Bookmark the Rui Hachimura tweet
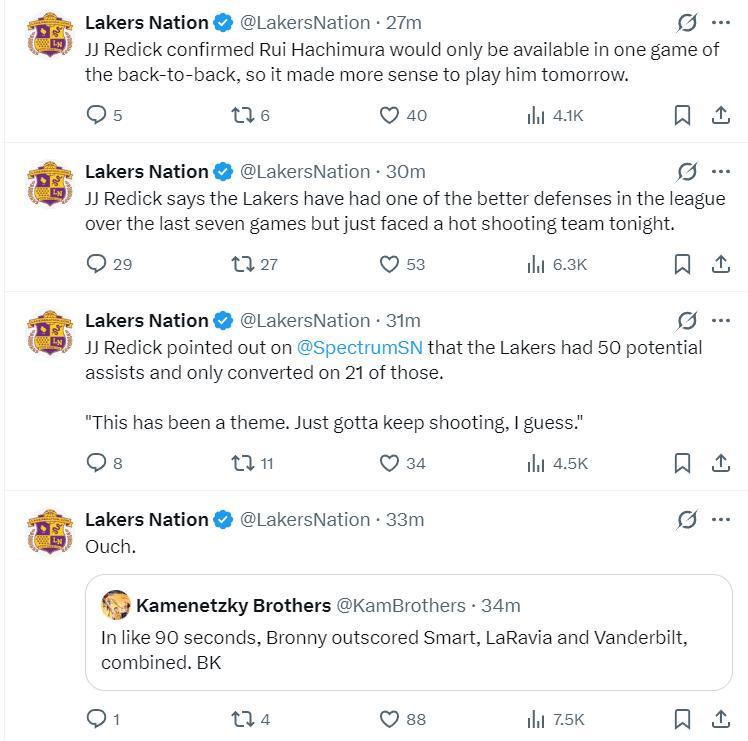Screen dimensions: 748x741 [x=682, y=115]
